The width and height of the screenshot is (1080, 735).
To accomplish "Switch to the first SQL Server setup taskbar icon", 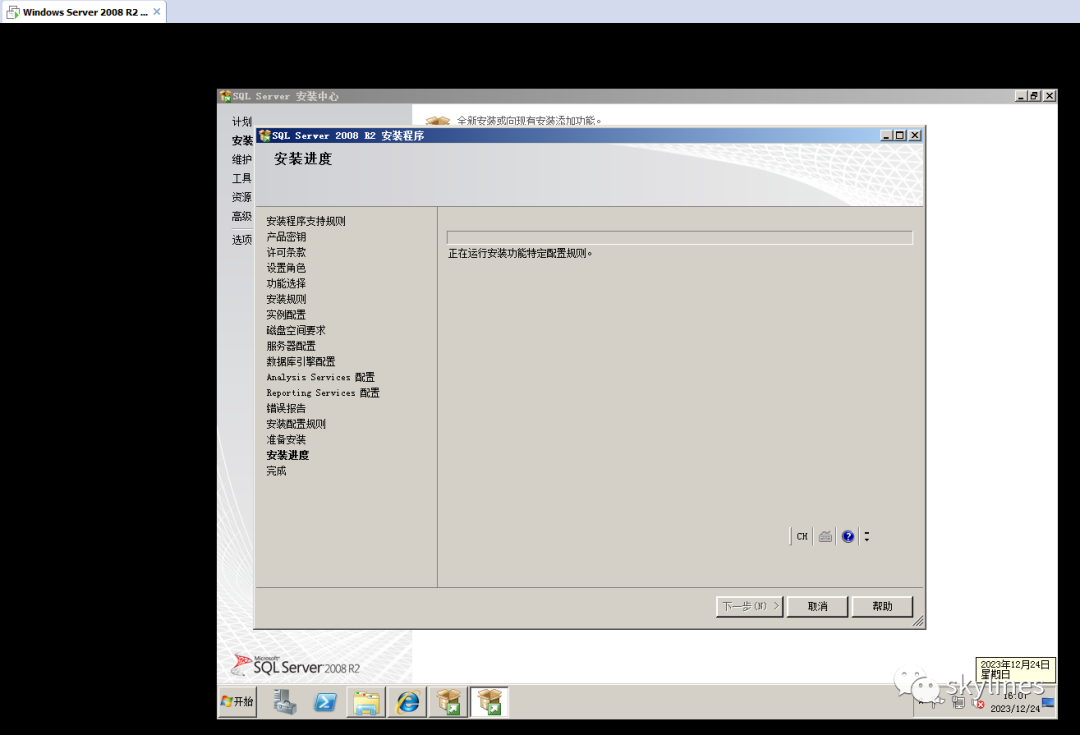I will tap(448, 702).
